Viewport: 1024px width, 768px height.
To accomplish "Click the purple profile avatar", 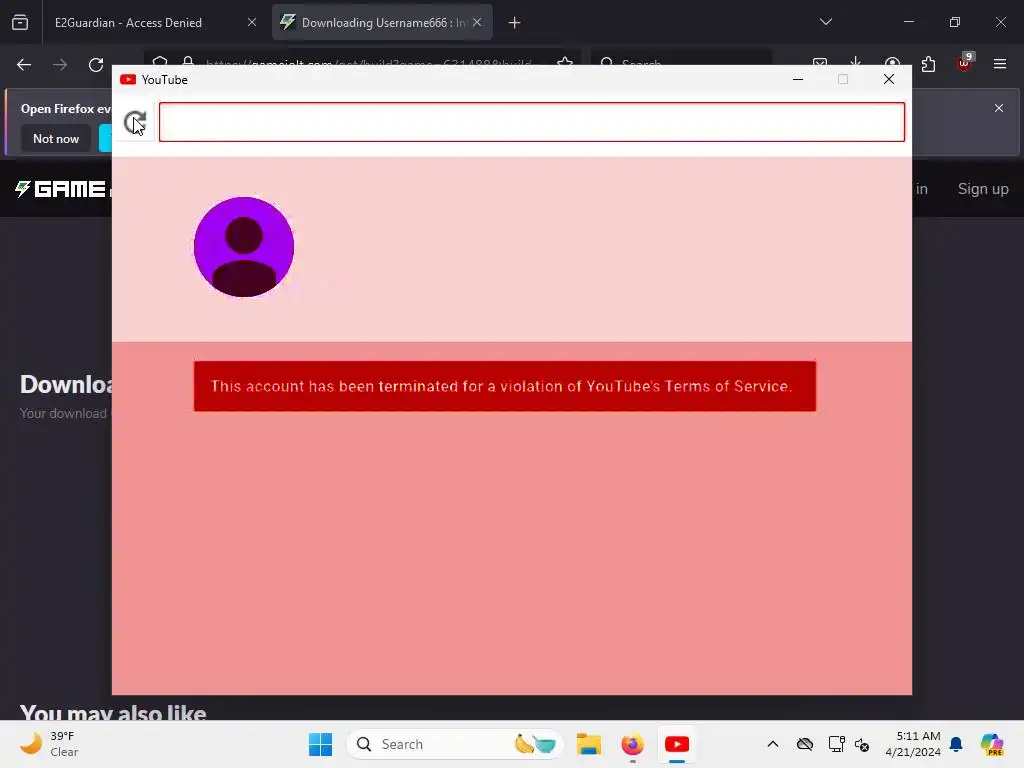I will coord(244,247).
